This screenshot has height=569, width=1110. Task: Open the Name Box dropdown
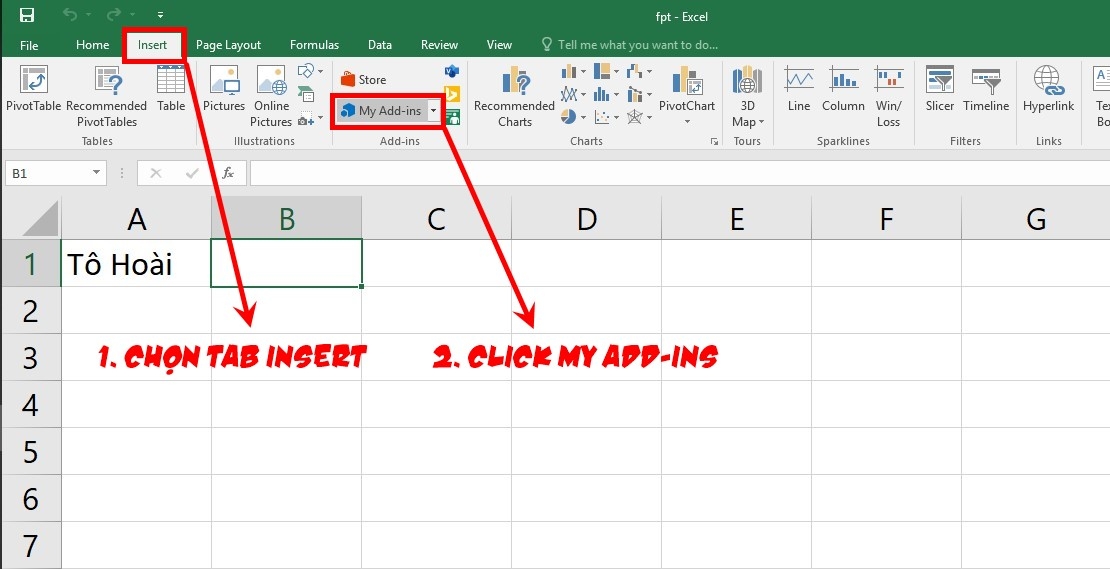tap(96, 173)
